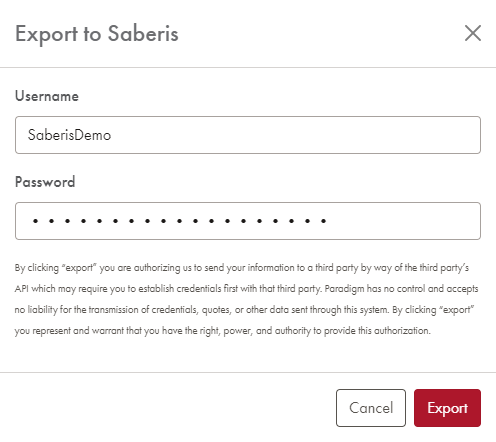The height and width of the screenshot is (442, 496).
Task: Focus the Username input field
Action: (x=248, y=135)
